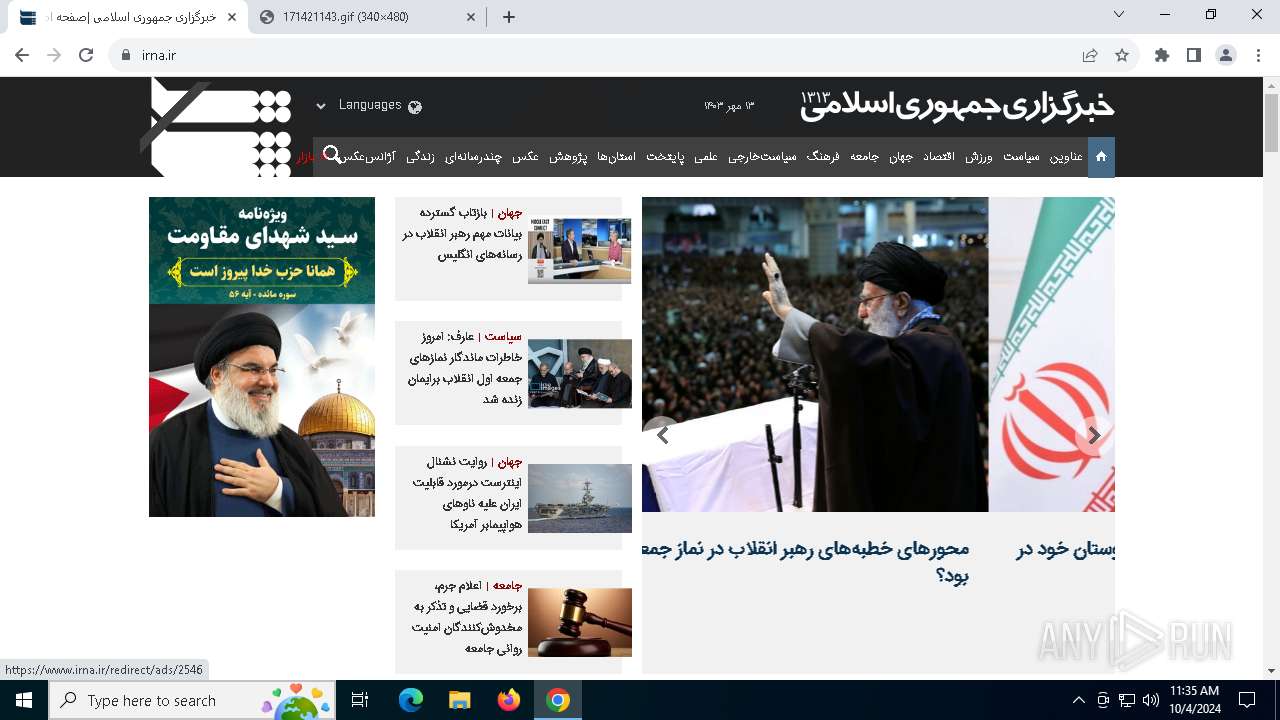Click the Languages label
The height and width of the screenshot is (720, 1280).
[x=370, y=105]
